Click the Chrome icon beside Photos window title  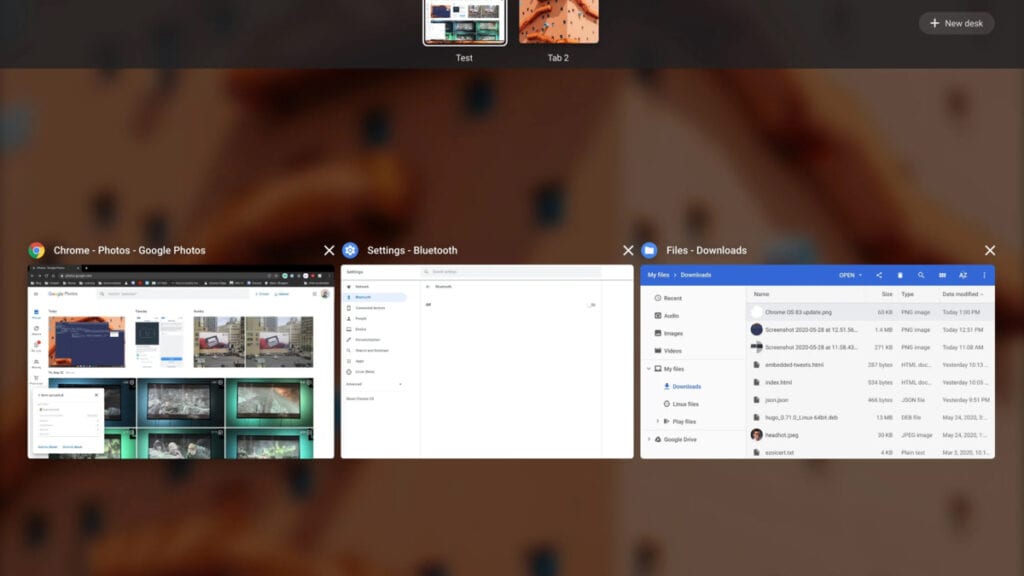tap(37, 250)
